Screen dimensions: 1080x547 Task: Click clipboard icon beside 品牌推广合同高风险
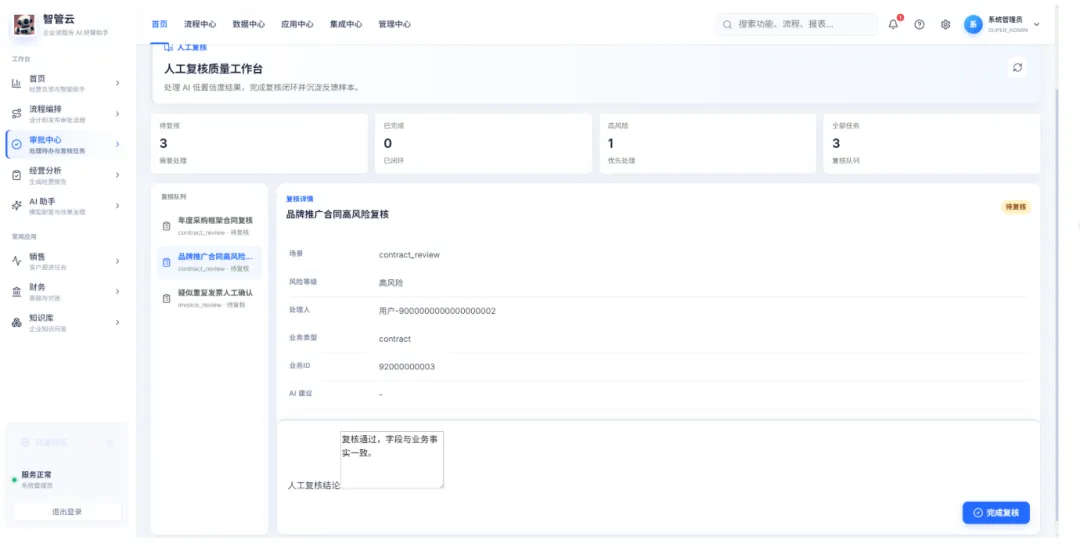[x=166, y=262]
